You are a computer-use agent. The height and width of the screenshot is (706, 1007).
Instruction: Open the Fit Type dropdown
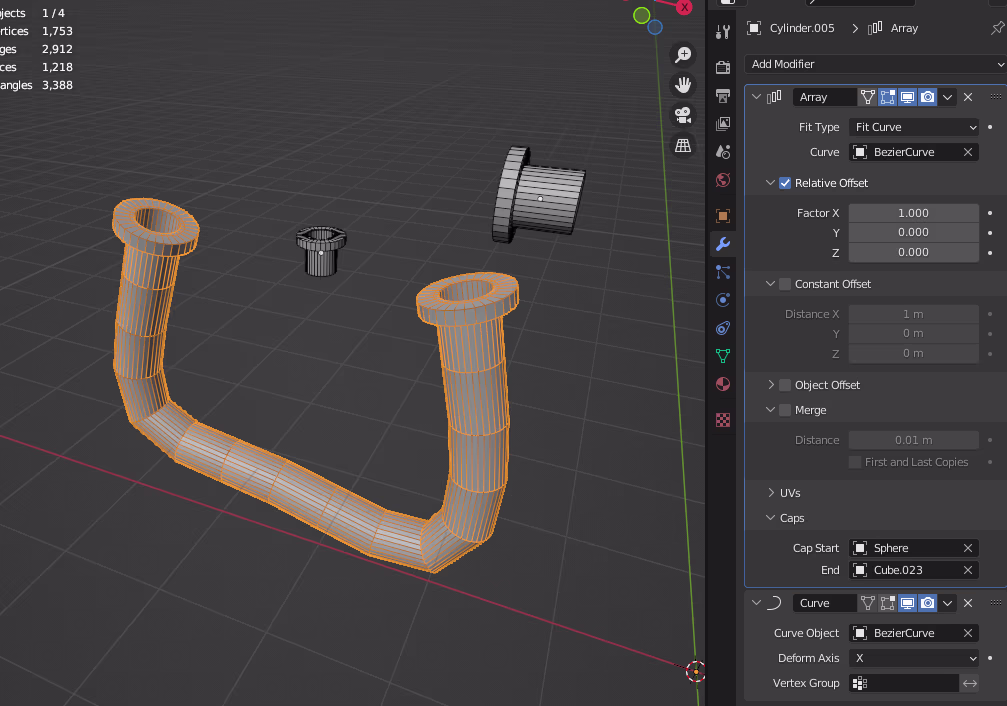click(x=914, y=127)
